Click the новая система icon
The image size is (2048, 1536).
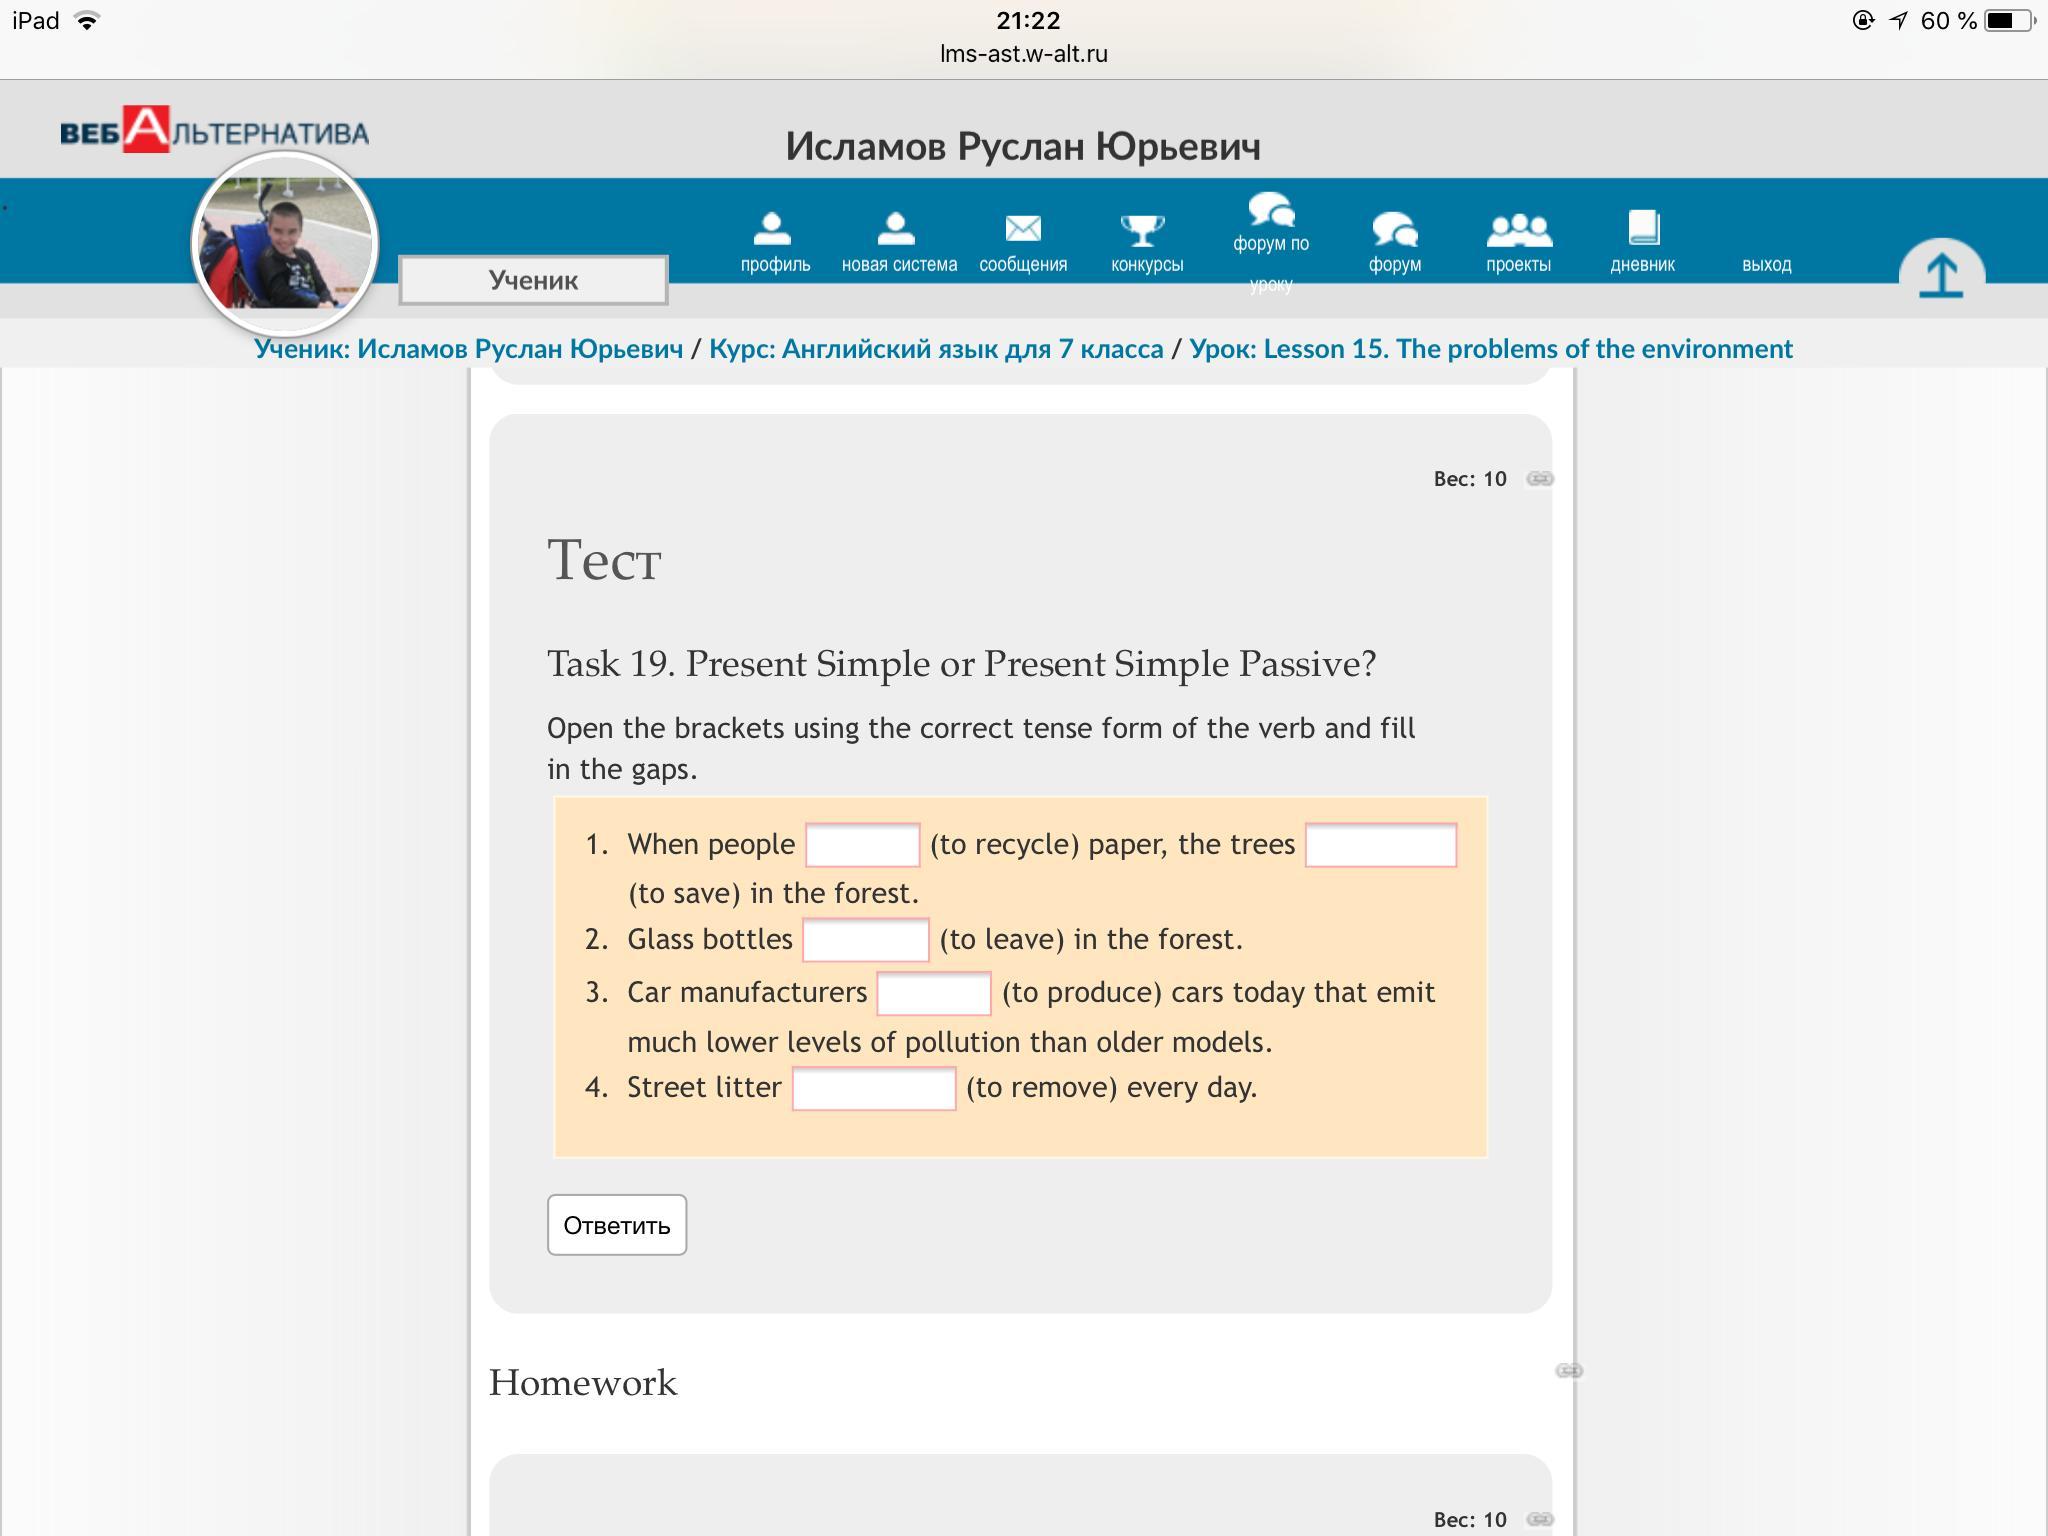point(897,229)
